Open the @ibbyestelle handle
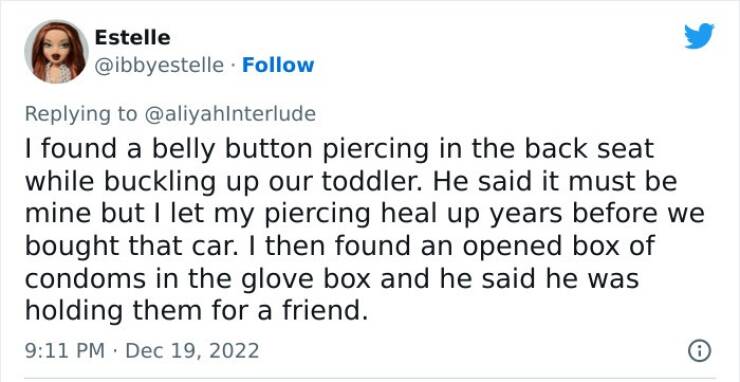The height and width of the screenshot is (382, 740). 159,65
